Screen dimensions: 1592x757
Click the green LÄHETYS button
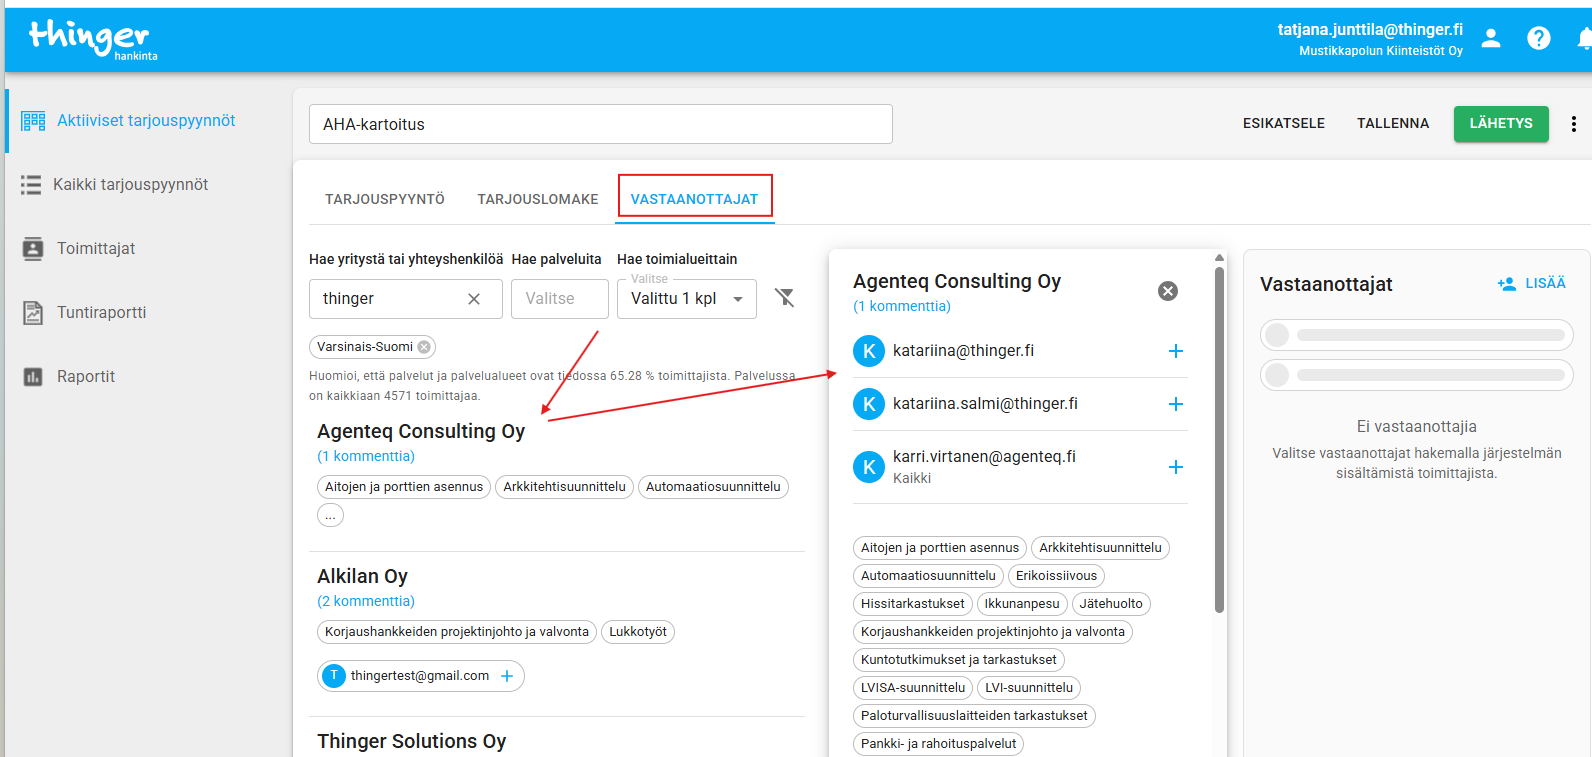1501,124
